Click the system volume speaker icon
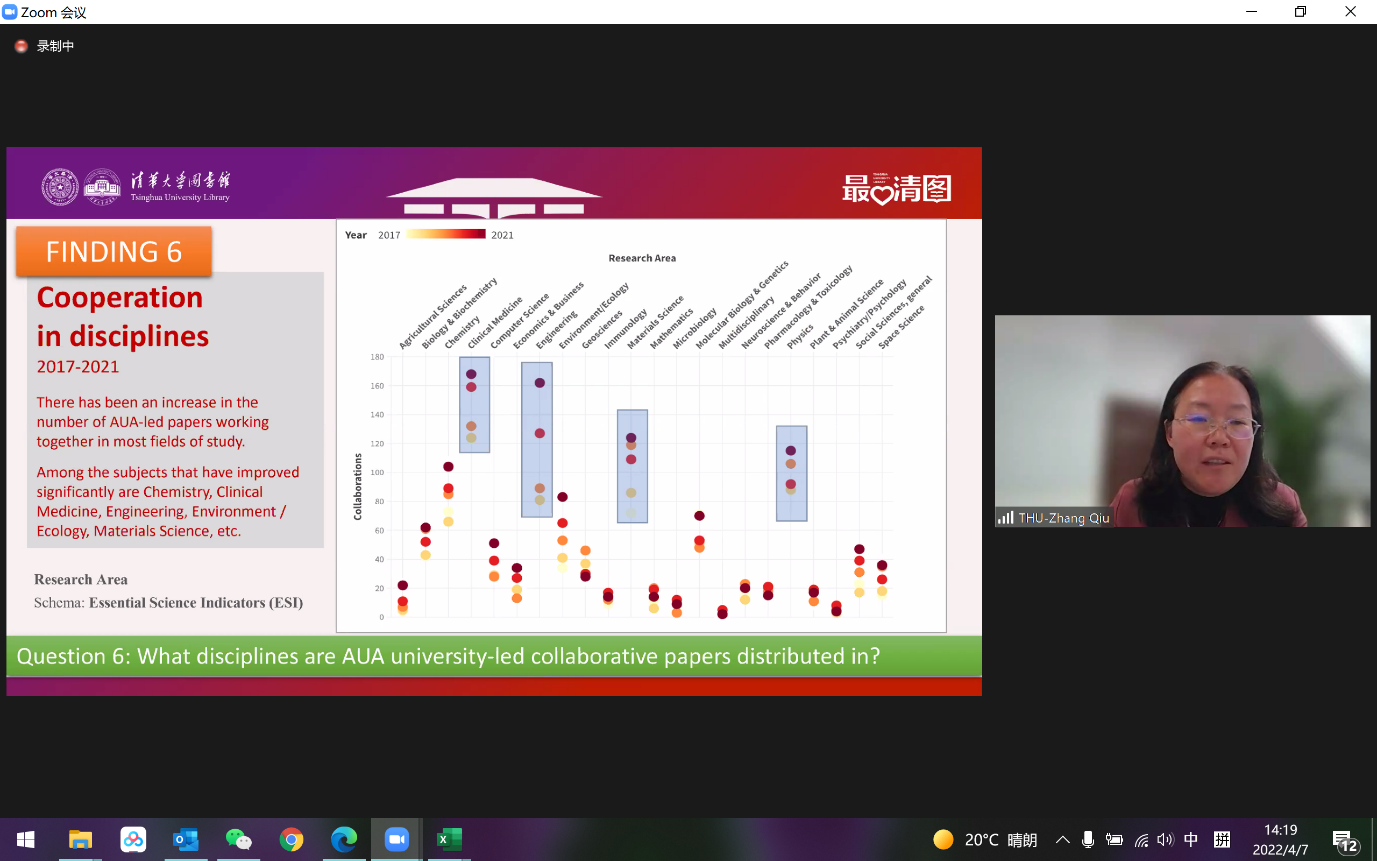 [x=1165, y=840]
